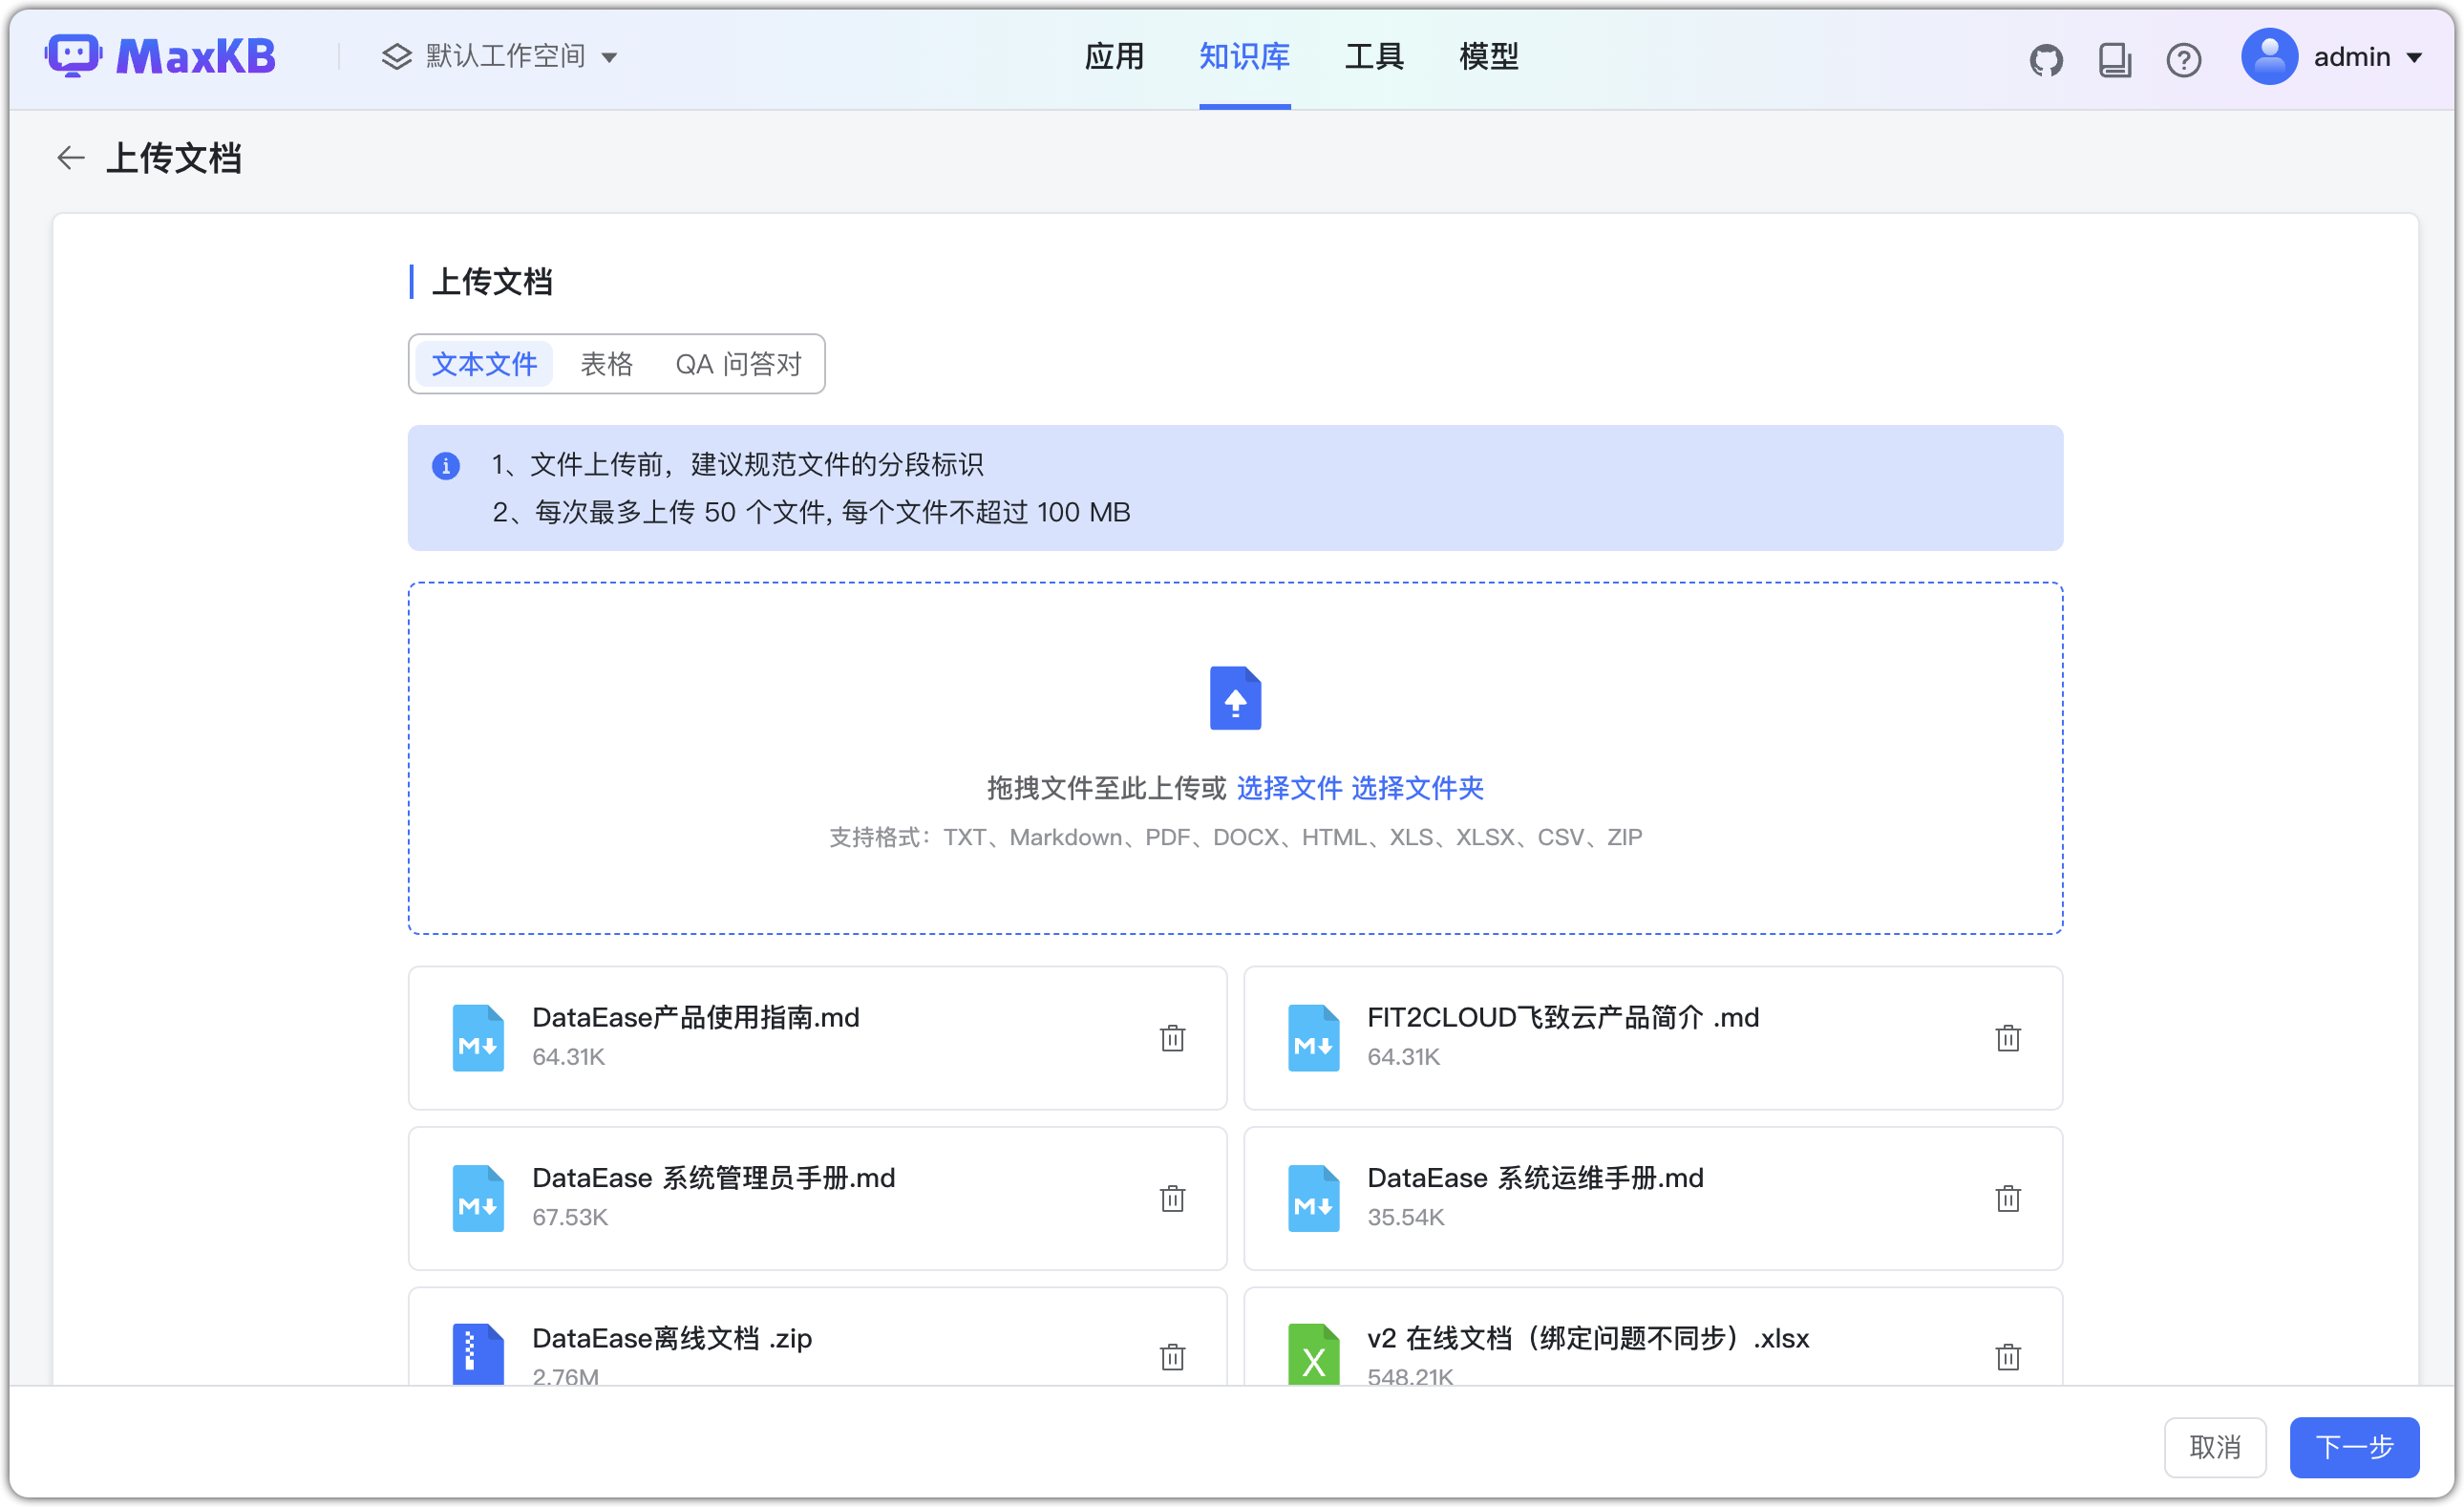Open the 模型 menu
Viewport: 2464px width, 1507px height.
pos(1487,56)
